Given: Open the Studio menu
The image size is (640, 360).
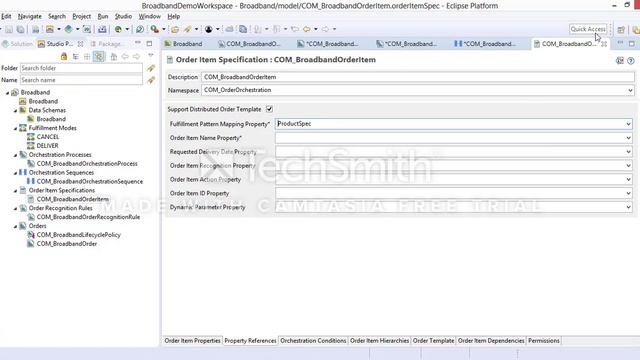Looking at the screenshot, I should pos(123,16).
